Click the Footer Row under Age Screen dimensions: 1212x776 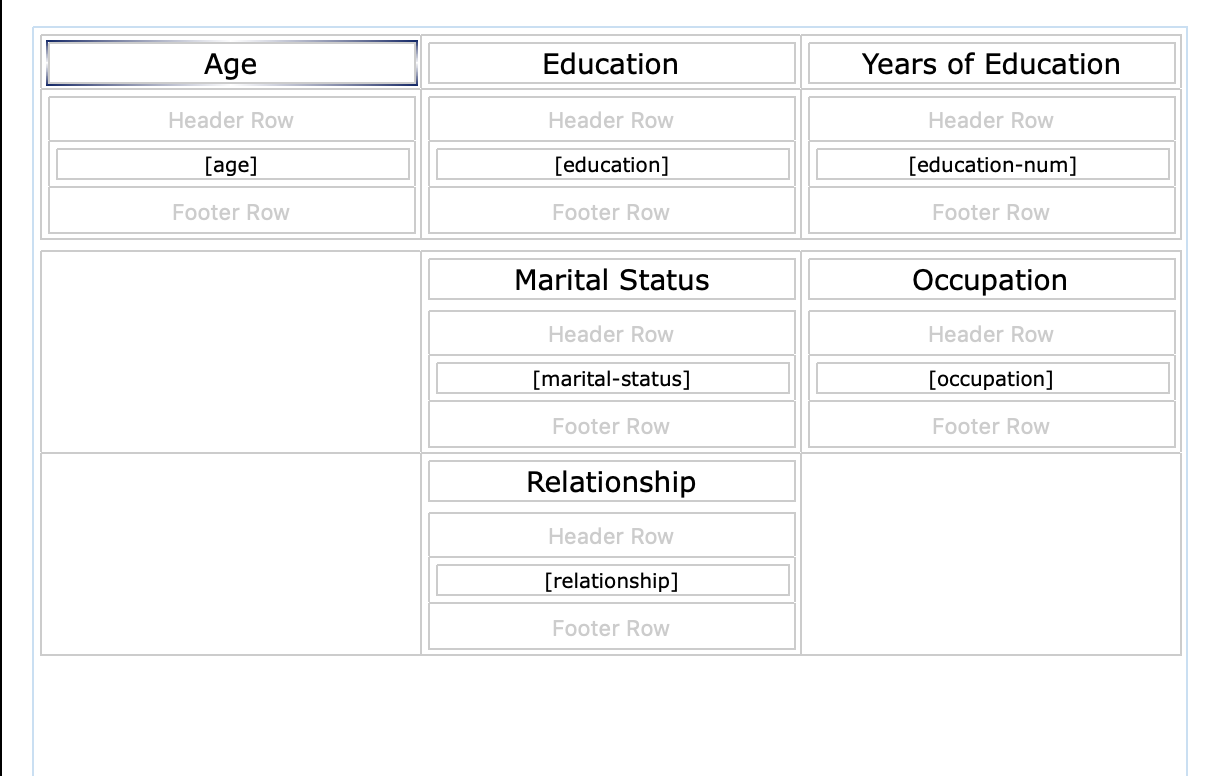point(231,212)
